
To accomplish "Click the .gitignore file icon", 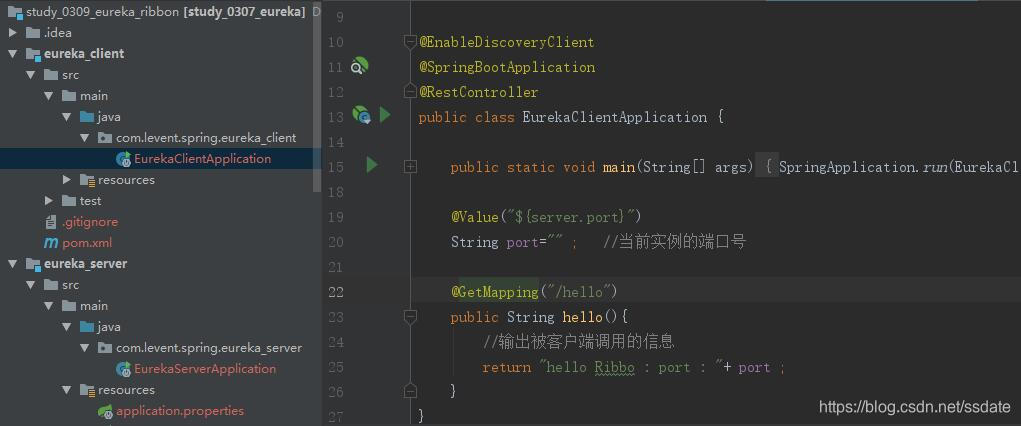I will pos(51,221).
